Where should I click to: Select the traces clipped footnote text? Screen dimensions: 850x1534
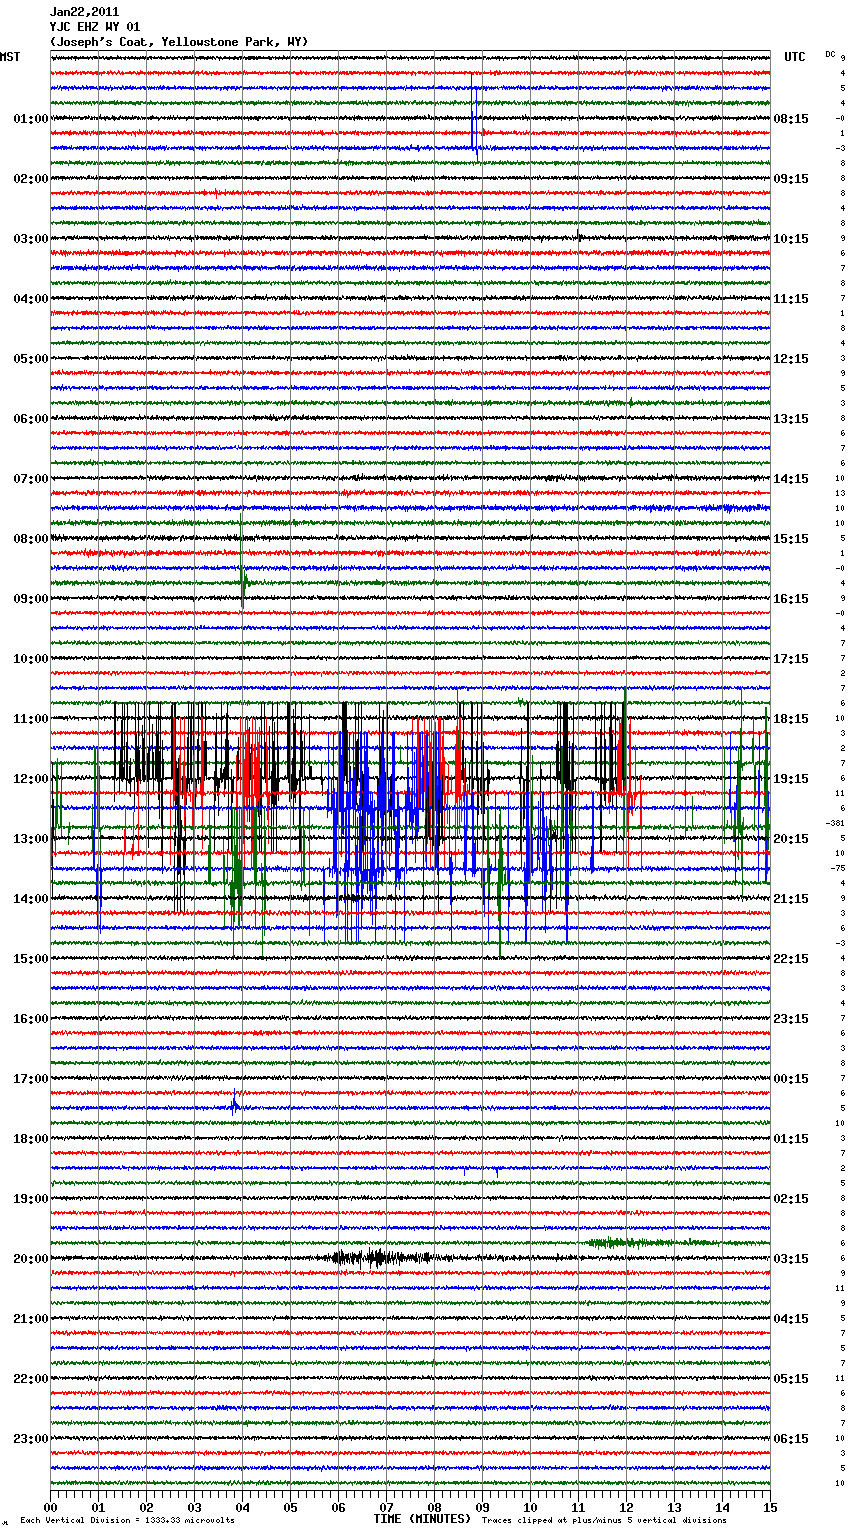pyautogui.click(x=604, y=1521)
